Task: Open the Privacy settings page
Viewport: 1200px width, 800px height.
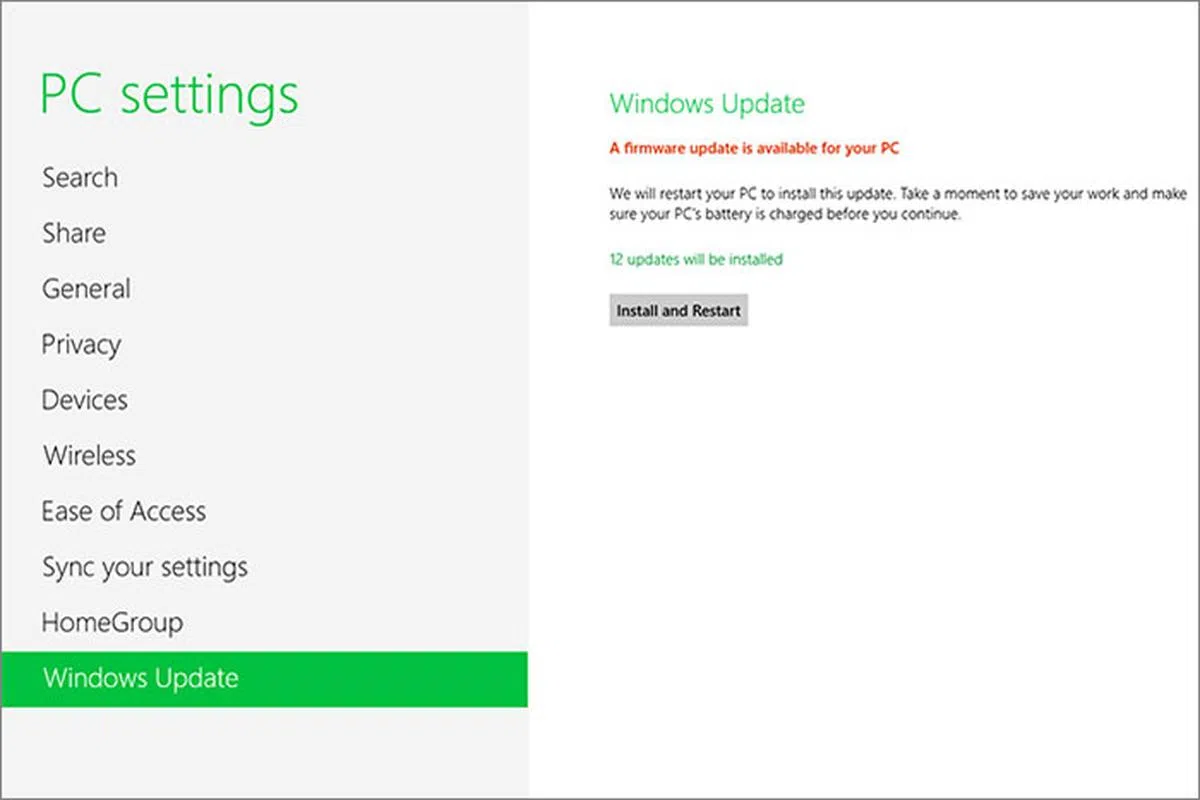Action: [x=81, y=345]
